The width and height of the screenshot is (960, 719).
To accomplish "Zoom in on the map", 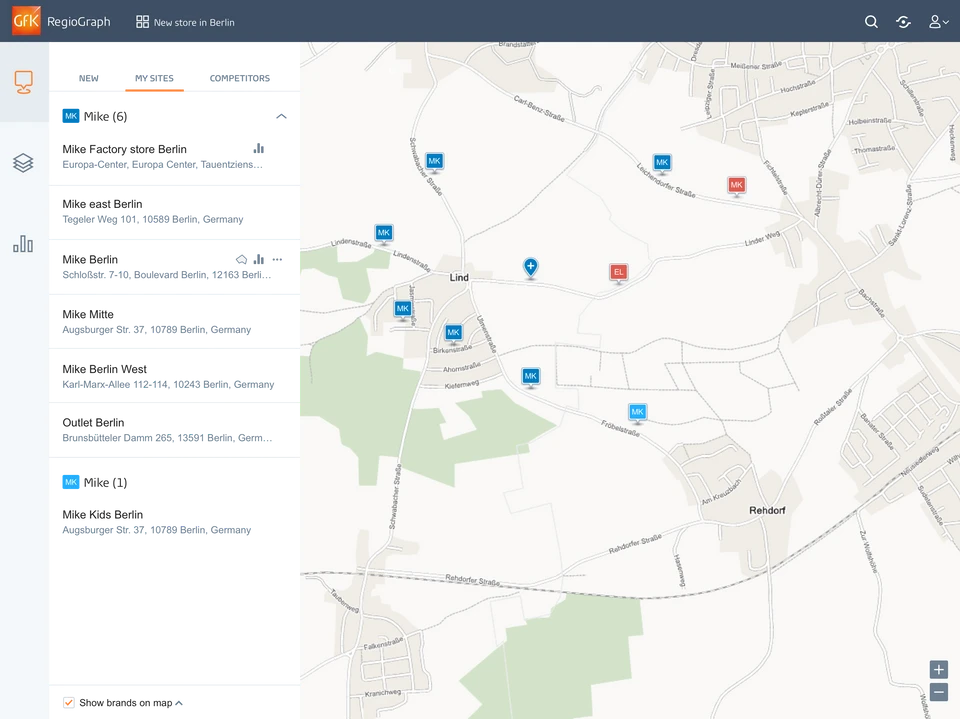I will coord(939,669).
